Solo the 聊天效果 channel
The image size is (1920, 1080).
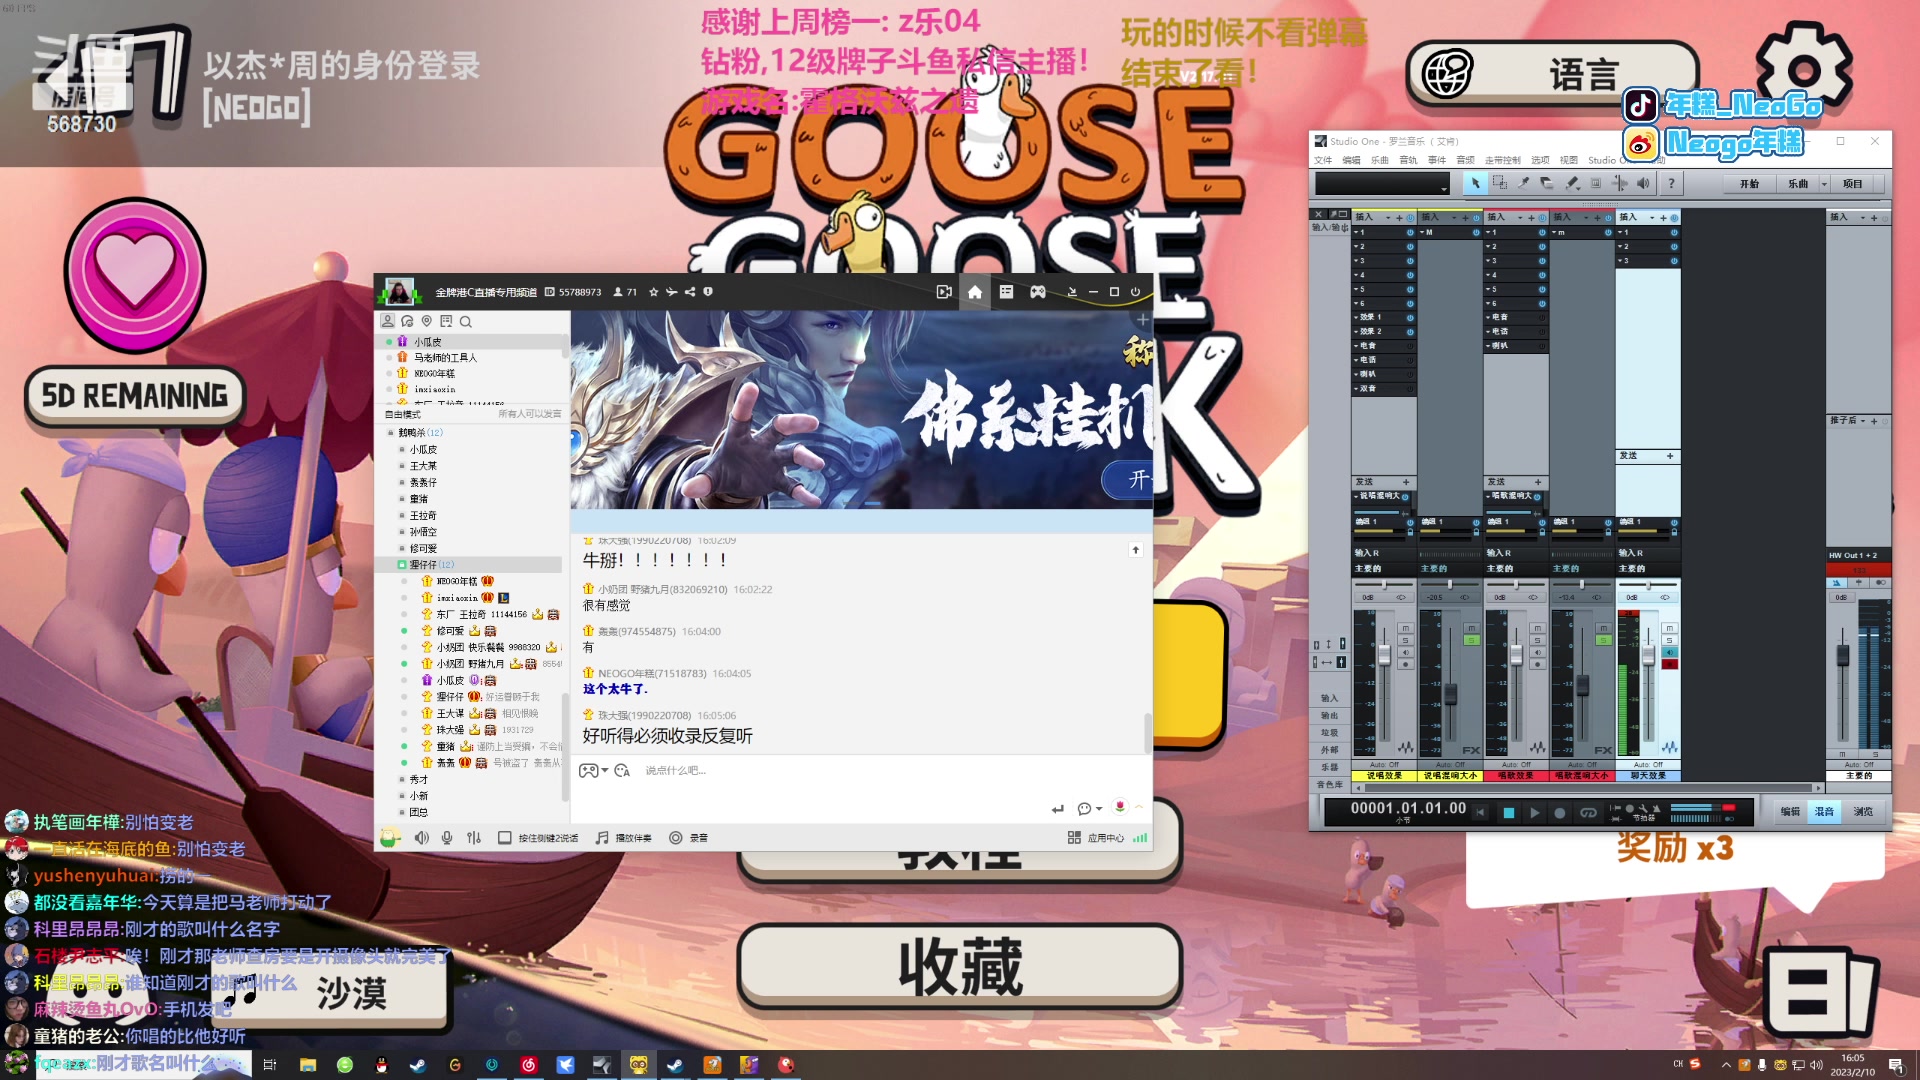tap(1669, 640)
